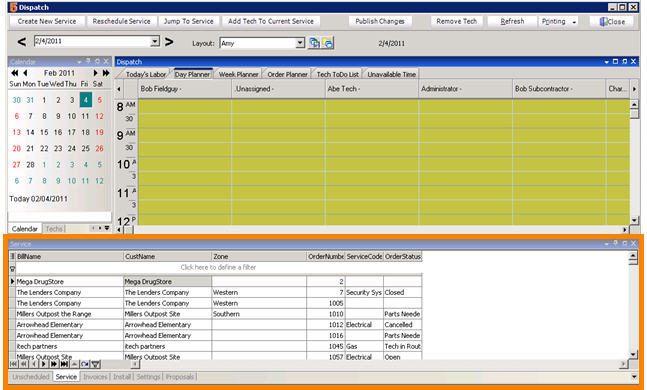Select the 'Millers Outpost the Range' cell
The image size is (647, 390).
pyautogui.click(x=69, y=314)
